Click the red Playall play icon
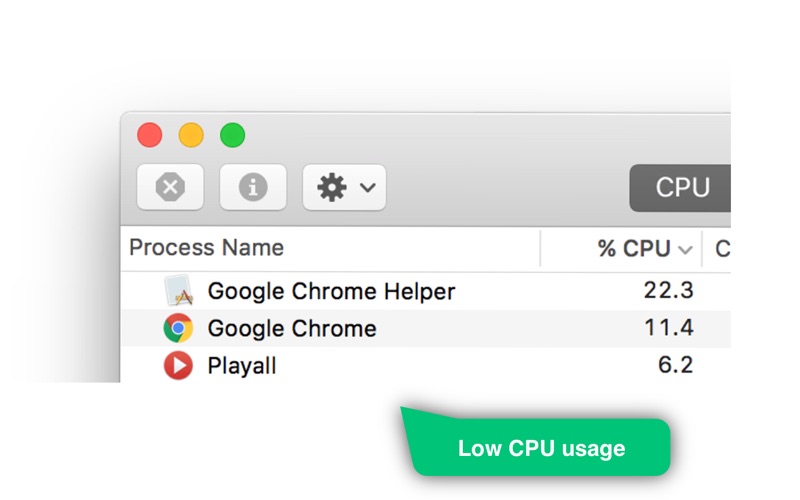The height and width of the screenshot is (500, 800). [x=178, y=365]
